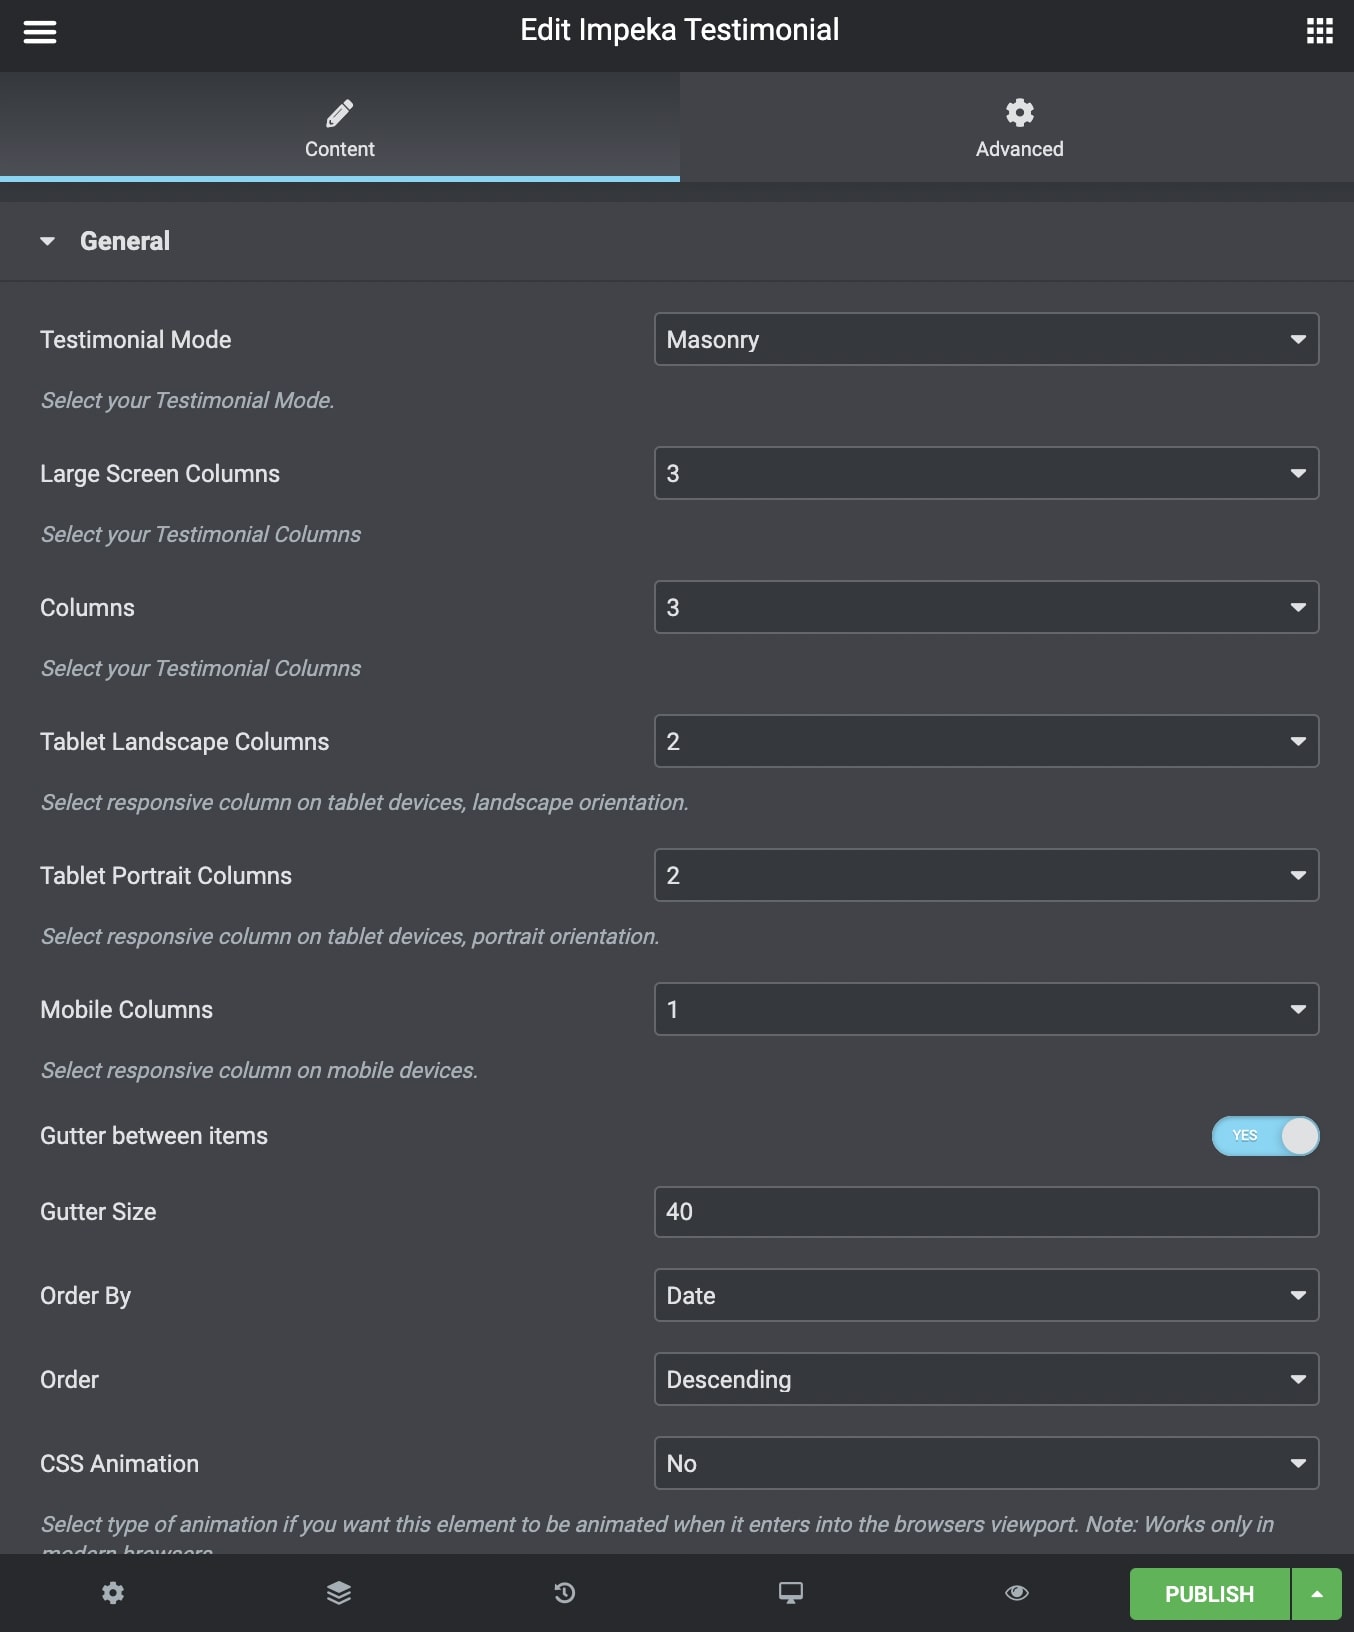
Task: Open the widgets grid panel
Action: [1319, 32]
